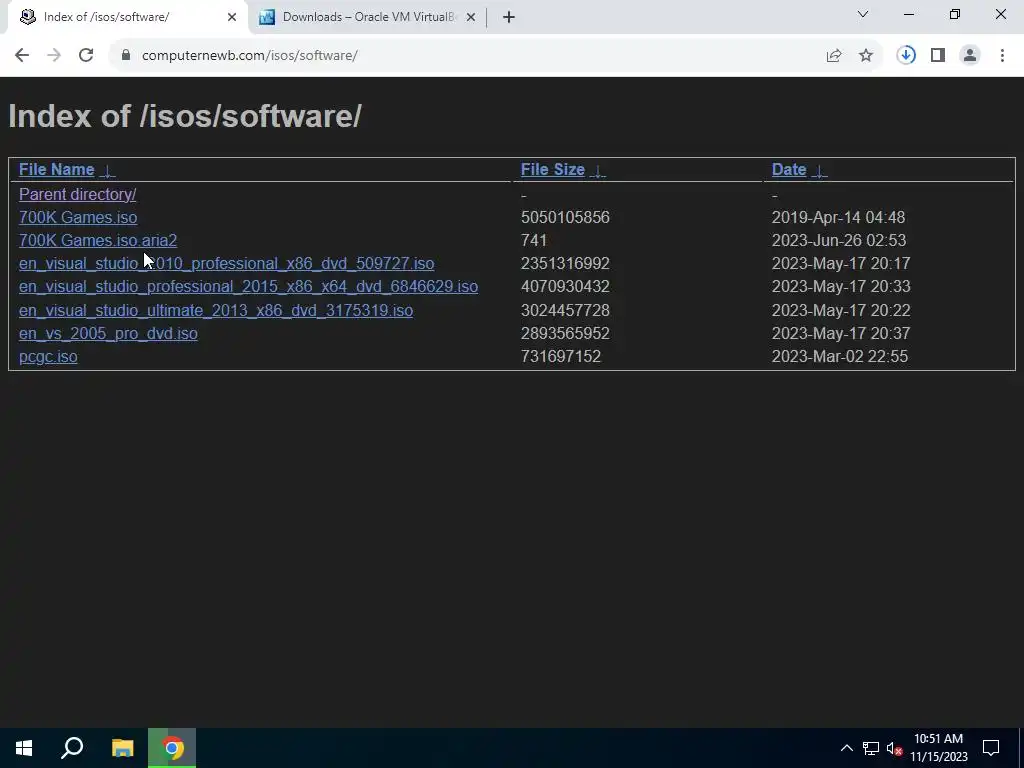Download the 700K Games.iso file
Image resolution: width=1024 pixels, height=768 pixels.
[x=78, y=217]
